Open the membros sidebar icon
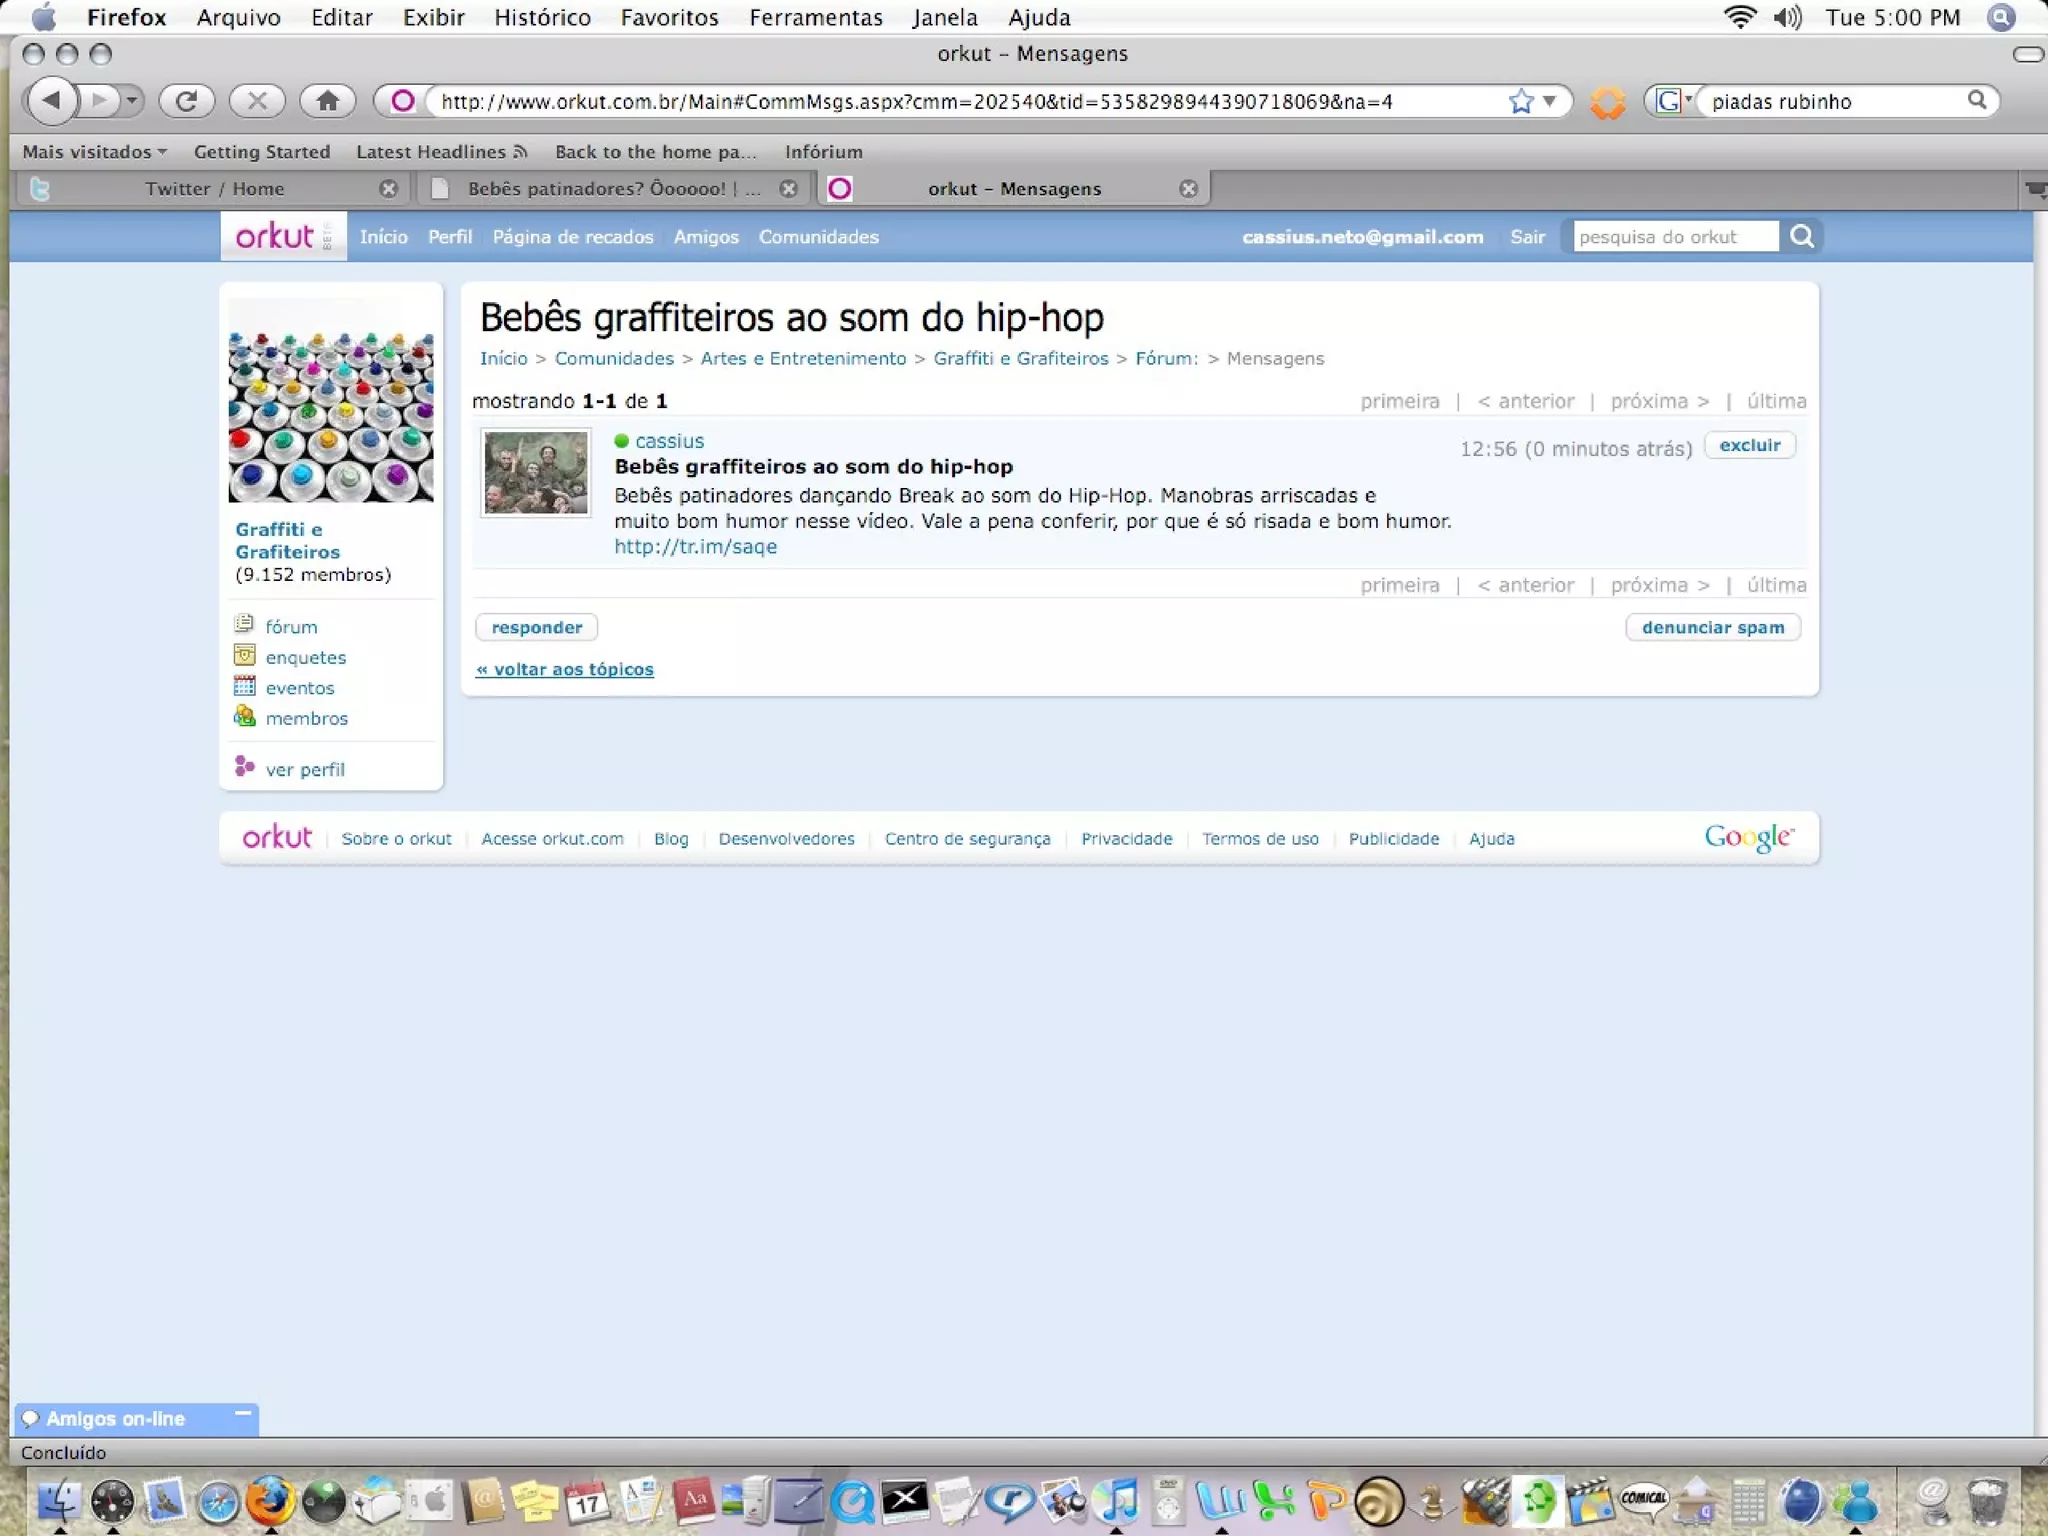2048x1536 pixels. tap(244, 717)
